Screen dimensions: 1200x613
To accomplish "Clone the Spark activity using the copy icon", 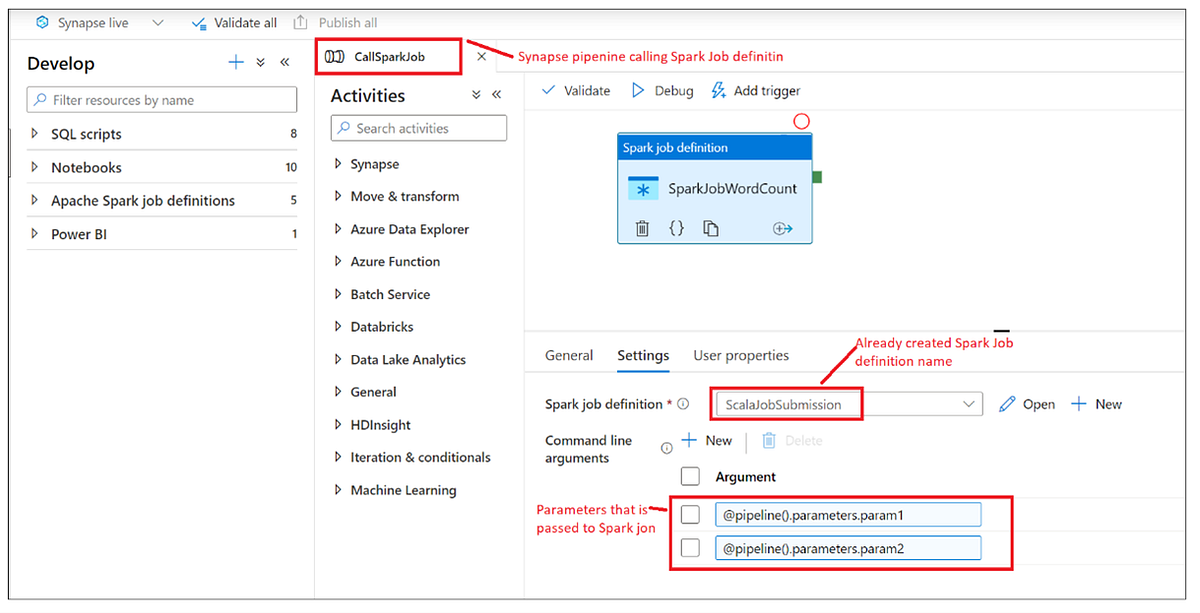I will pyautogui.click(x=710, y=228).
